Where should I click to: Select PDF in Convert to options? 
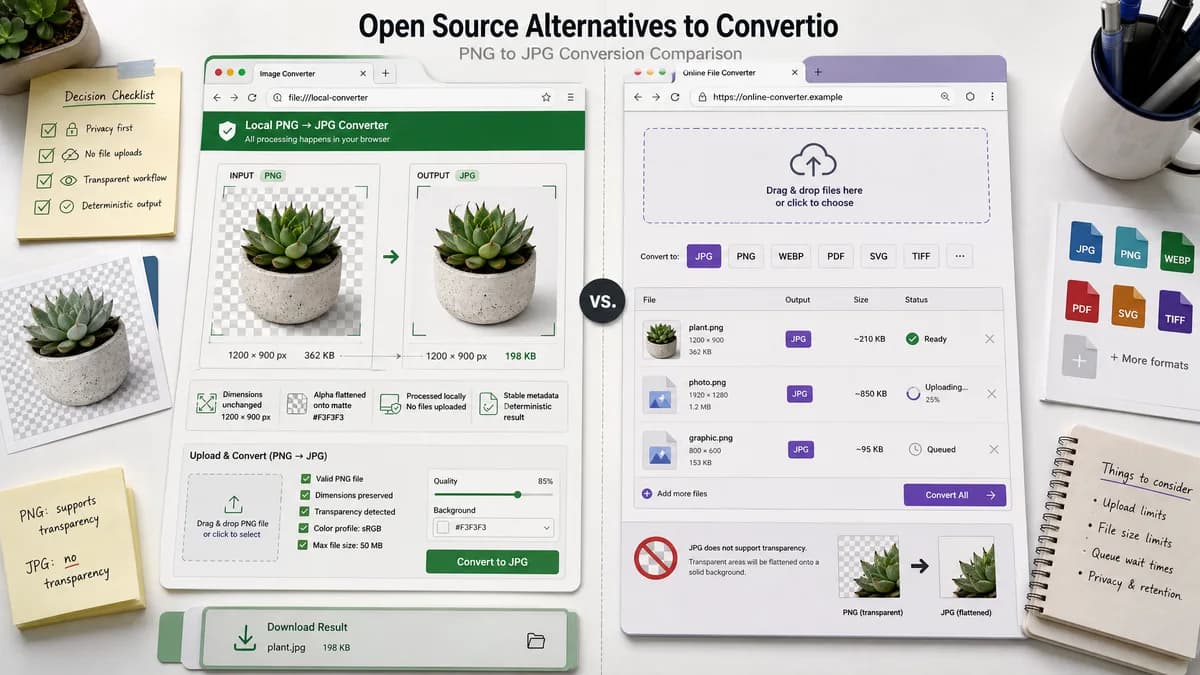coord(836,256)
